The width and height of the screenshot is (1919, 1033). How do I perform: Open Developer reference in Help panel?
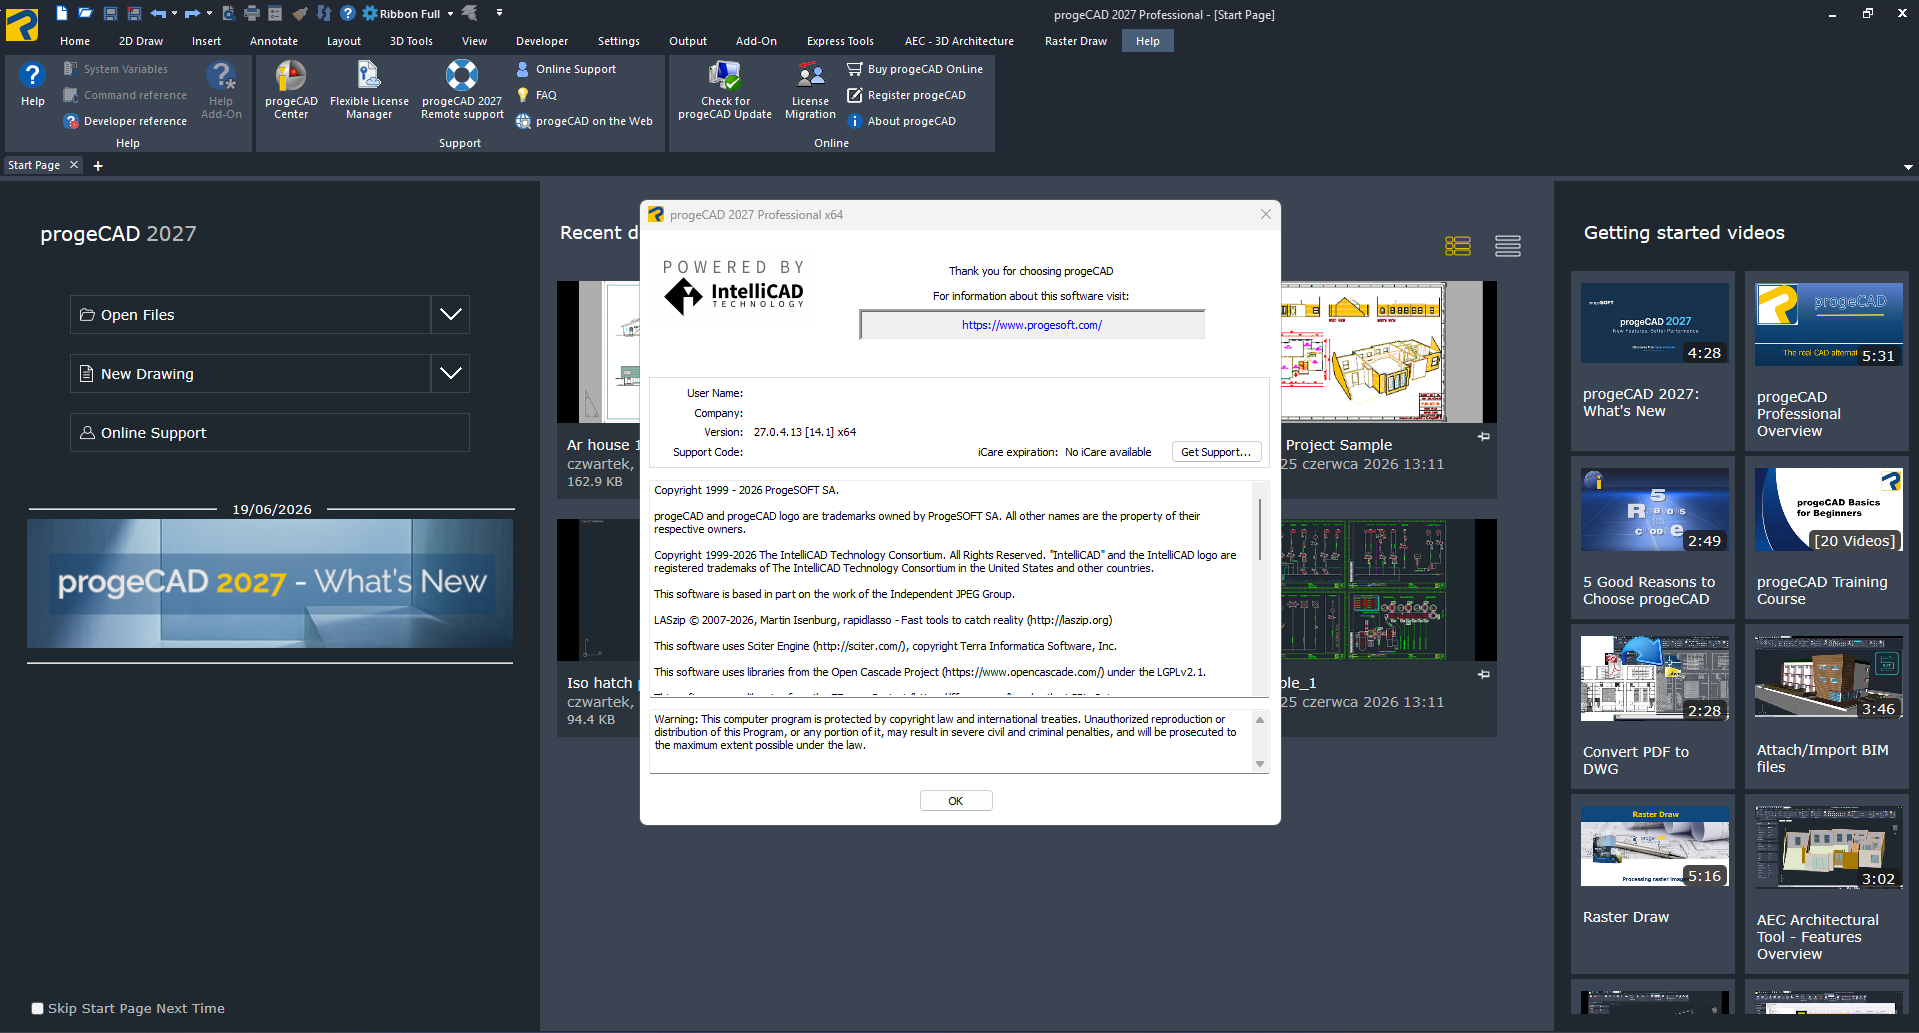125,121
